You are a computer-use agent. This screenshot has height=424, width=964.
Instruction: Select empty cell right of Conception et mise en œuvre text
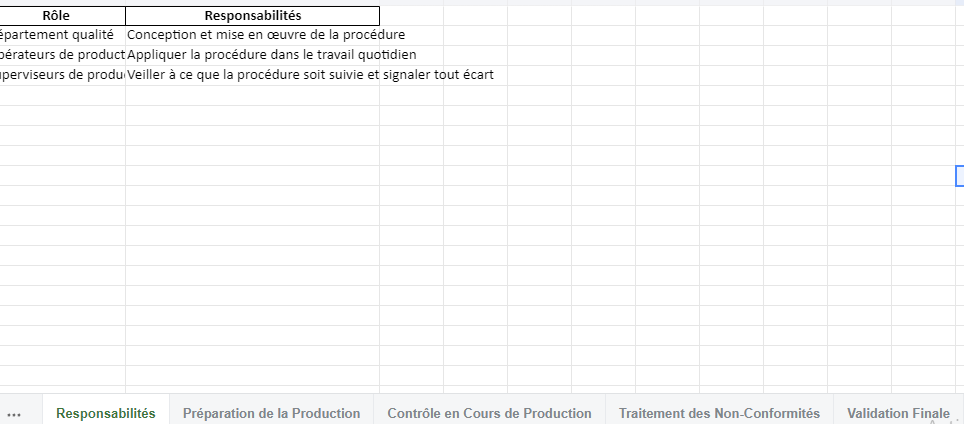tap(475, 35)
